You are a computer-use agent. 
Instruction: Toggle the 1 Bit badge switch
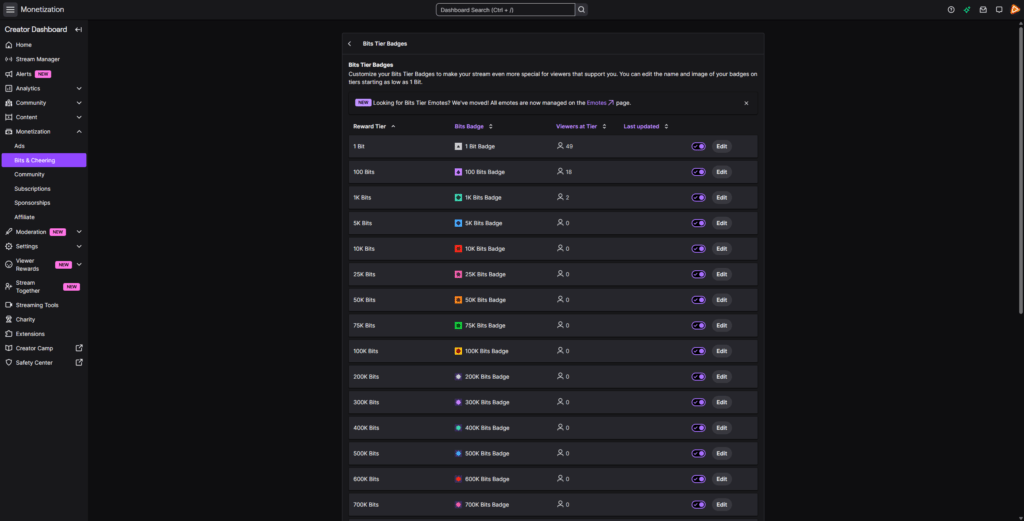[699, 146]
